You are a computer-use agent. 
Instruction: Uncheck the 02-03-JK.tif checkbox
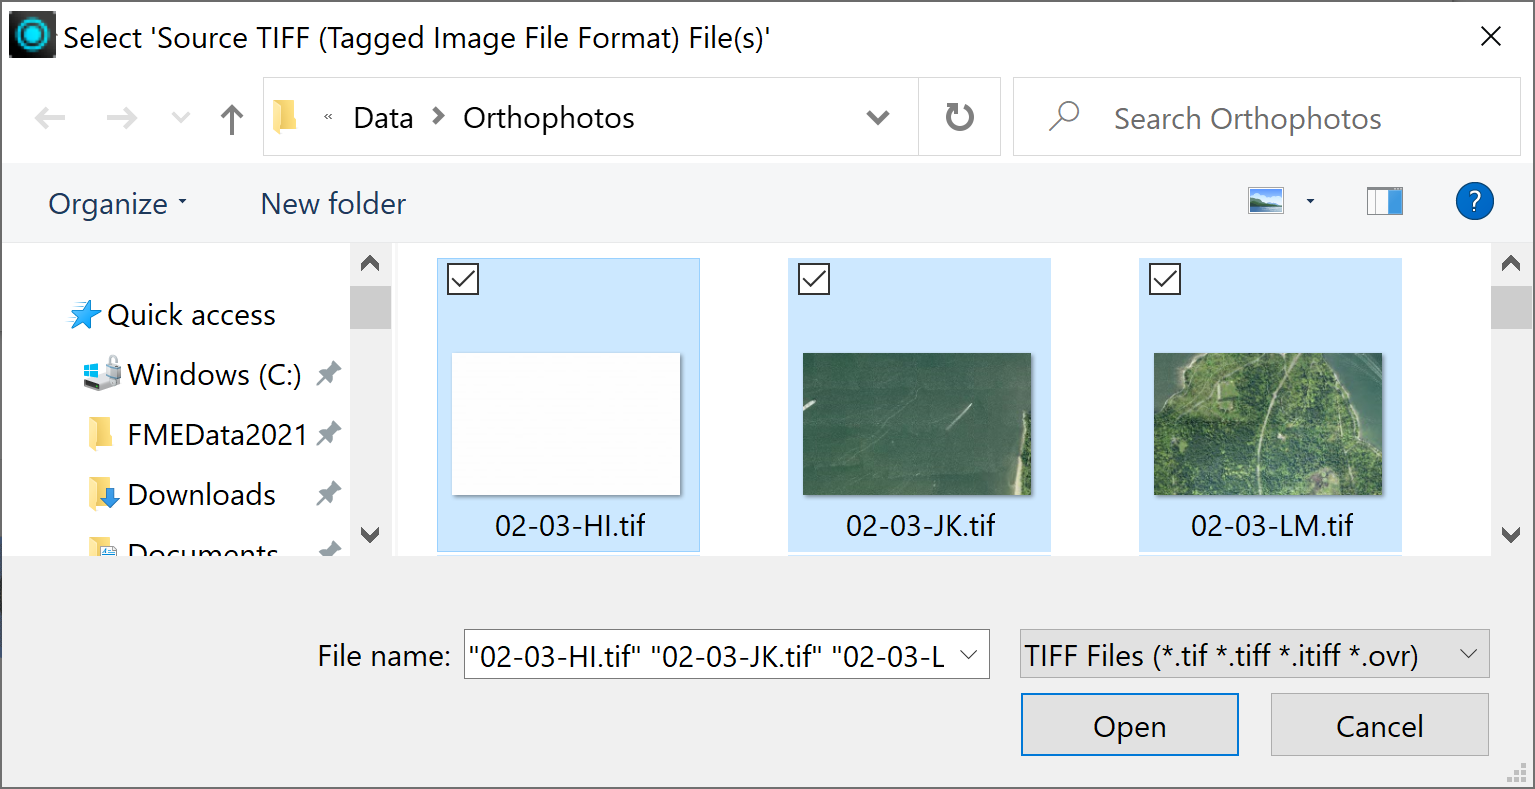click(x=812, y=279)
